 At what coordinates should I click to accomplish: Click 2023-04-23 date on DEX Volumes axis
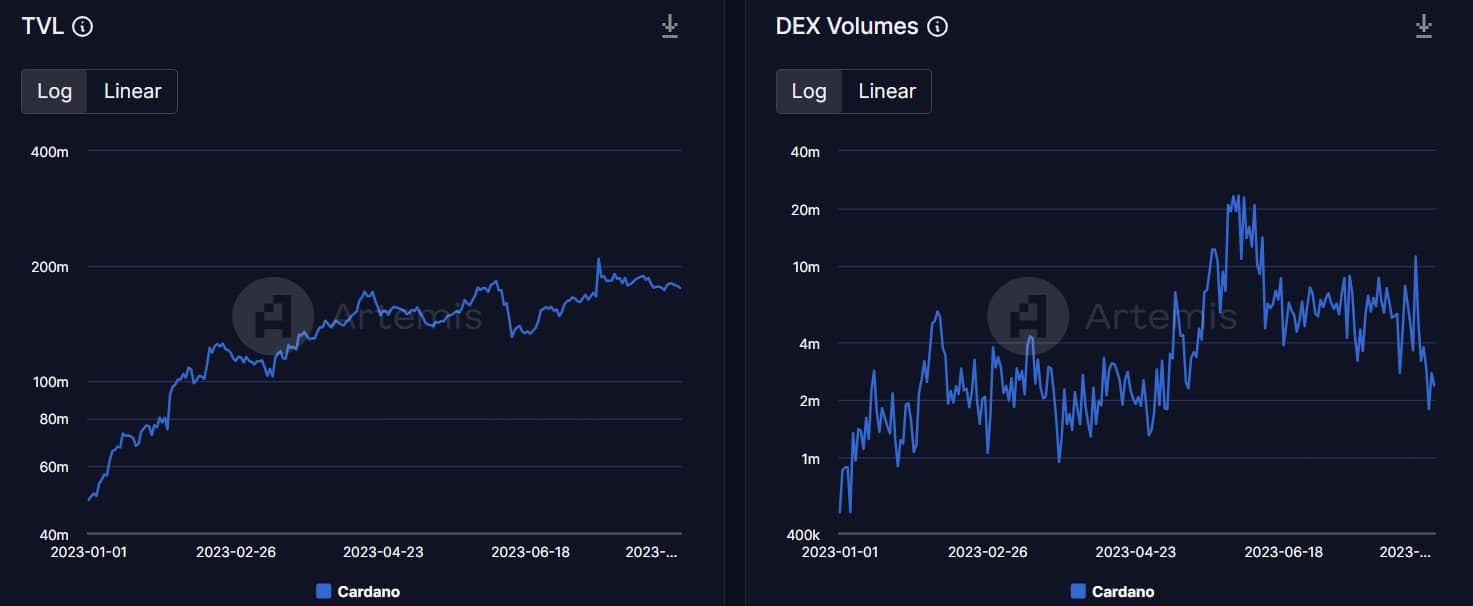(x=1136, y=552)
